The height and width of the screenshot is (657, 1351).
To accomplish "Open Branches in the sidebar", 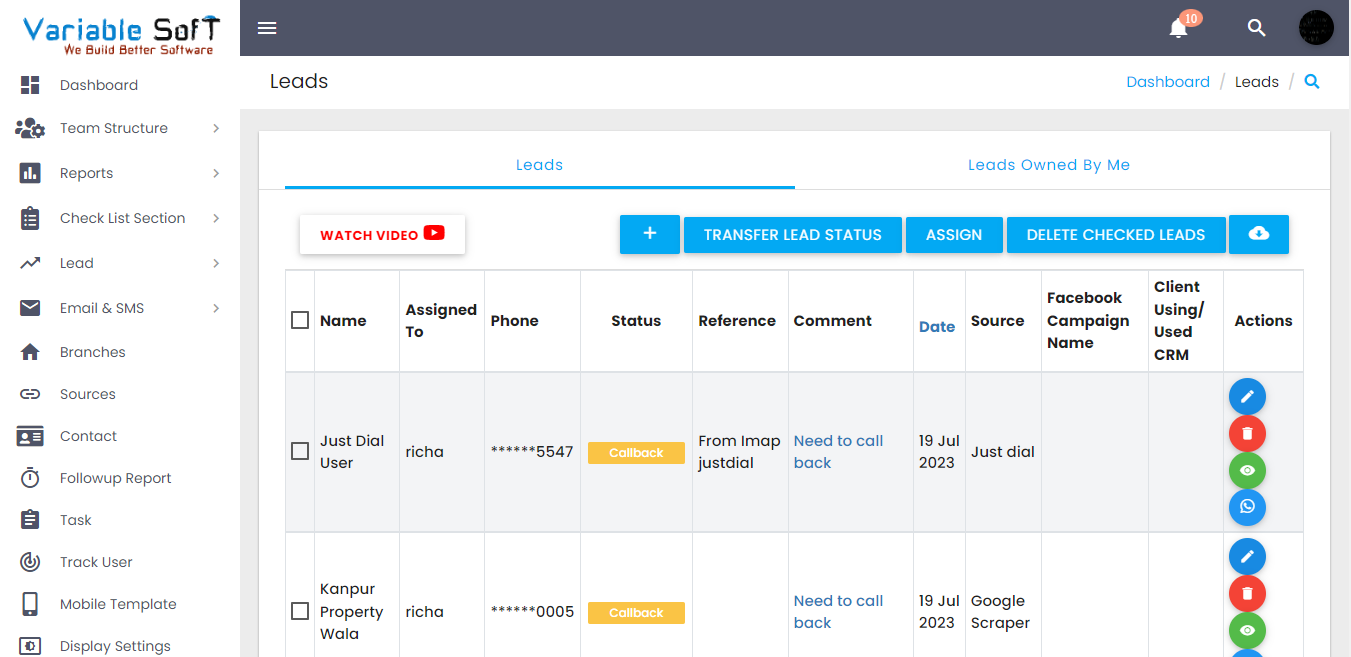I will (x=93, y=352).
